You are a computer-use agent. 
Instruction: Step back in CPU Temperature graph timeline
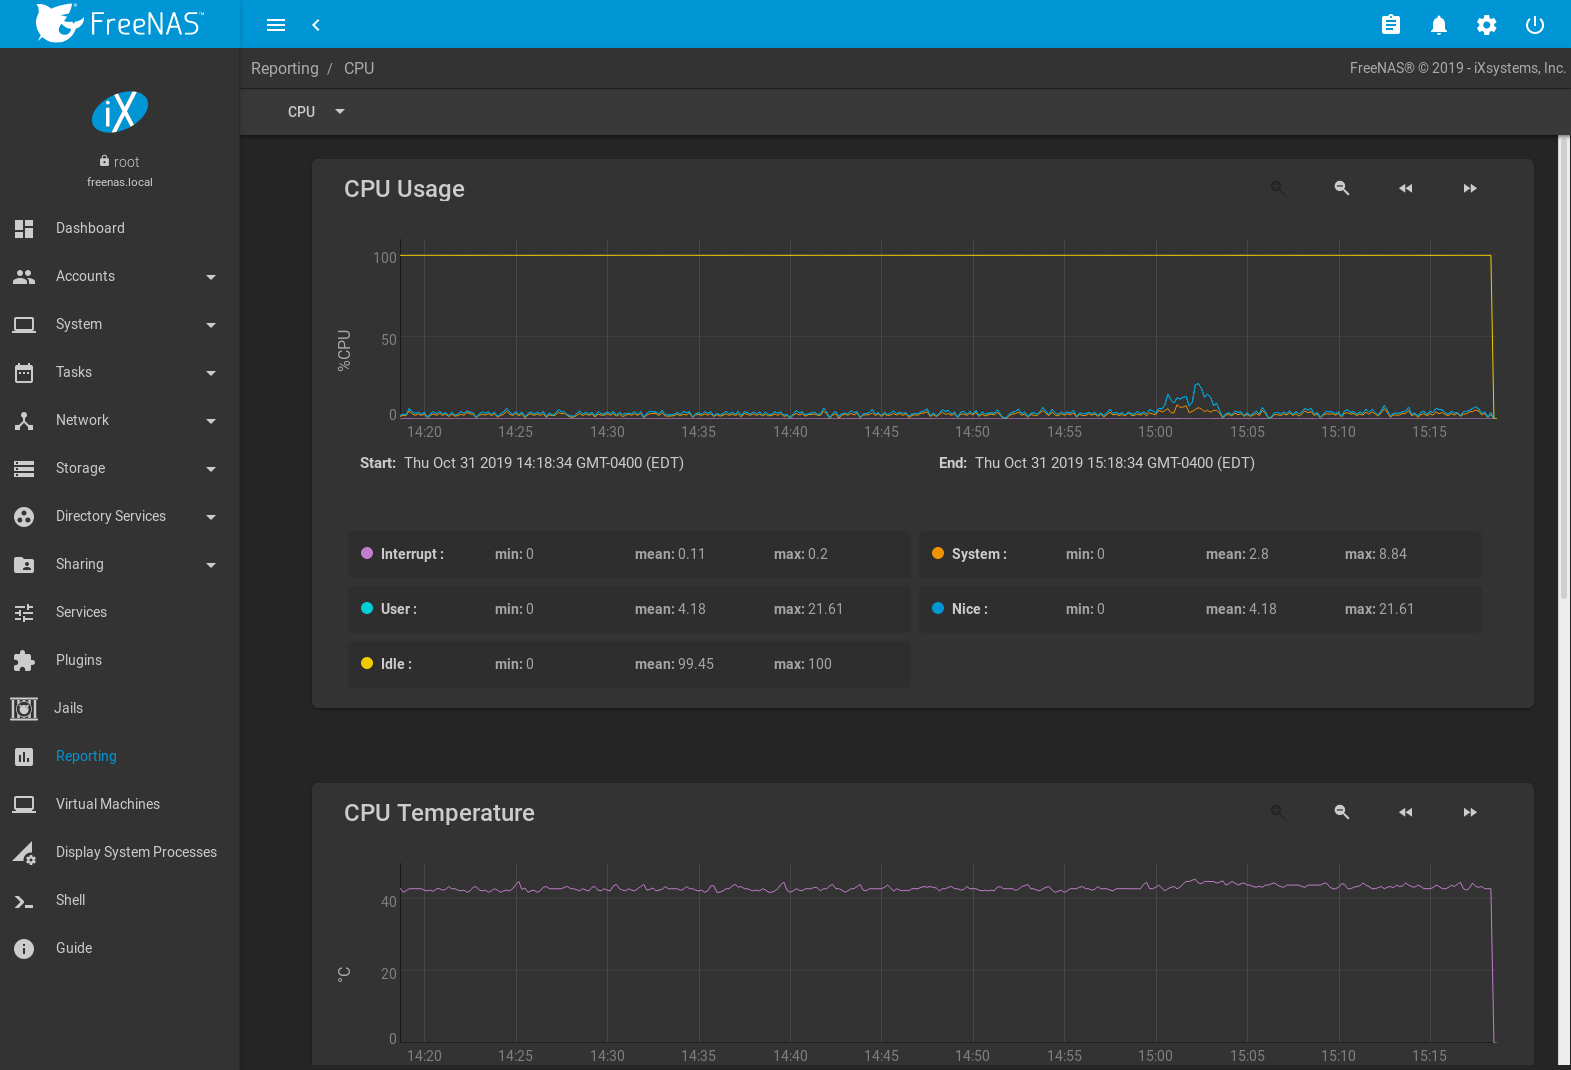[x=1405, y=812]
